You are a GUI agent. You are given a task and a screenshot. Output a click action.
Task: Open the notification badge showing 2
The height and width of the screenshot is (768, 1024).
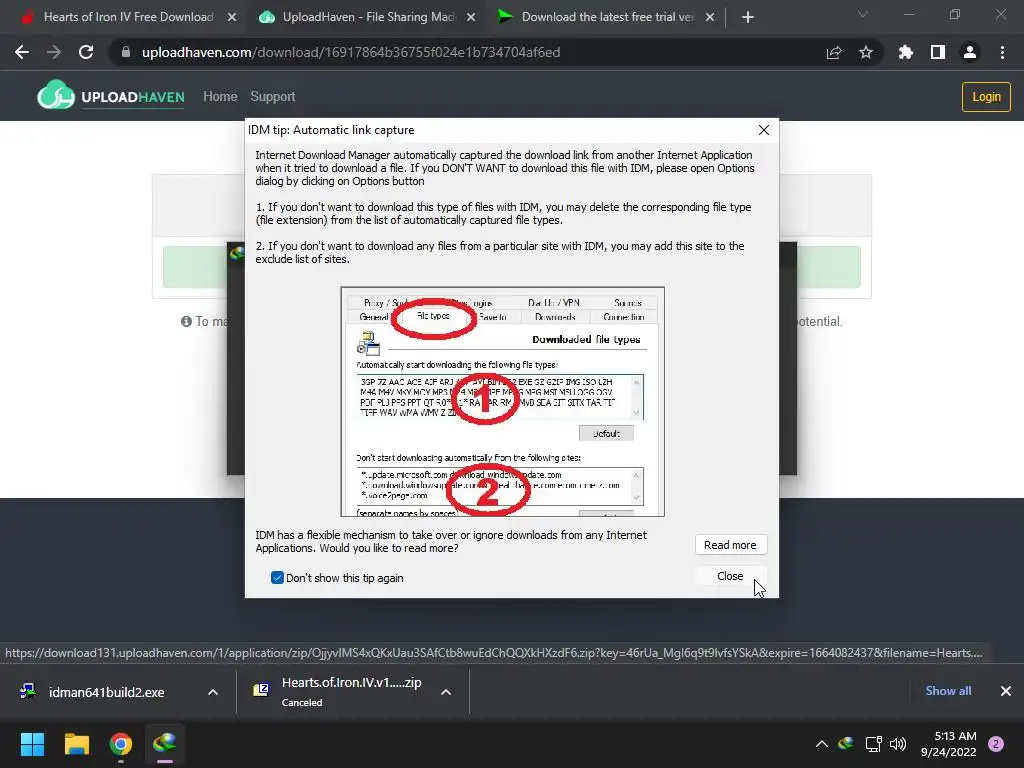point(996,744)
